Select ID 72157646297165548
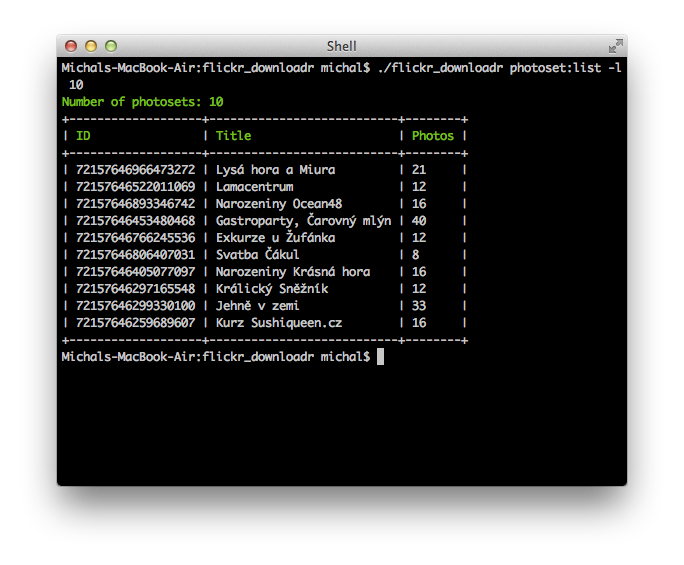The width and height of the screenshot is (684, 565). (x=136, y=289)
